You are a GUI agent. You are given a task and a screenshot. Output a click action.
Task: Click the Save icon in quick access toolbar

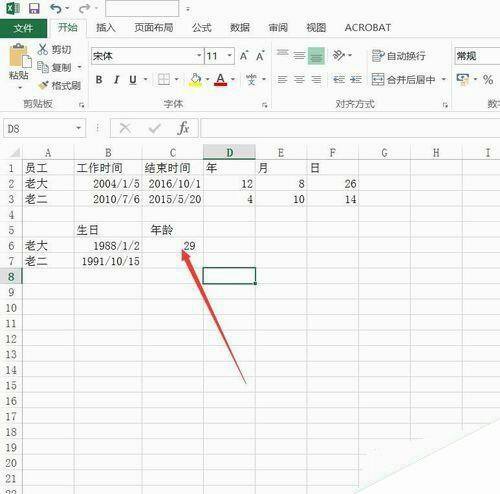click(x=34, y=9)
